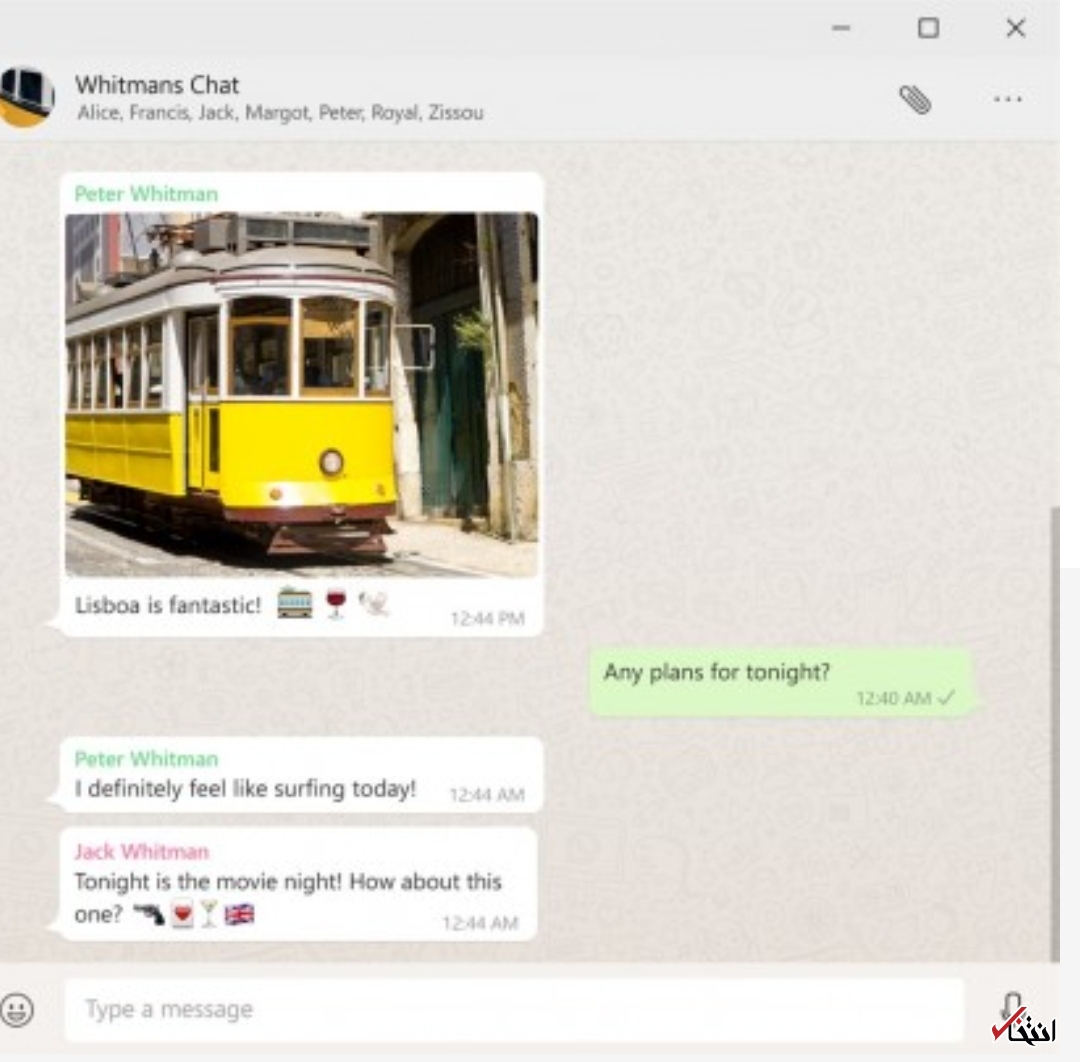Open the yellow tram photo
The image size is (1080, 1062).
tap(301, 394)
